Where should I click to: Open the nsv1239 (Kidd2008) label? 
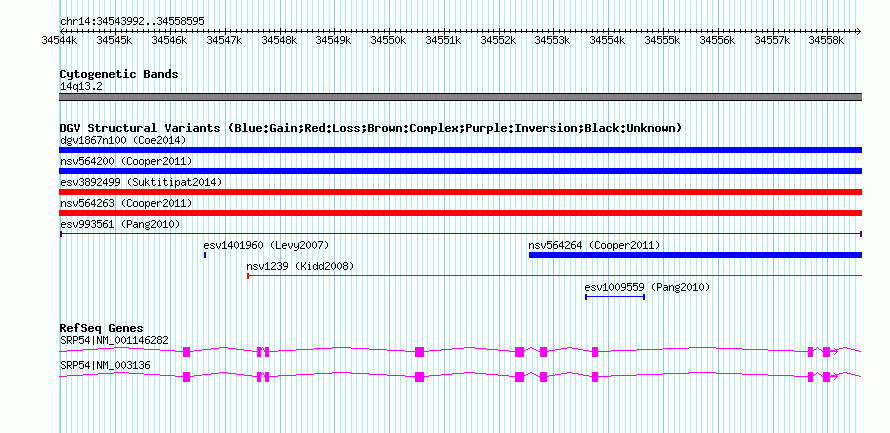(300, 266)
